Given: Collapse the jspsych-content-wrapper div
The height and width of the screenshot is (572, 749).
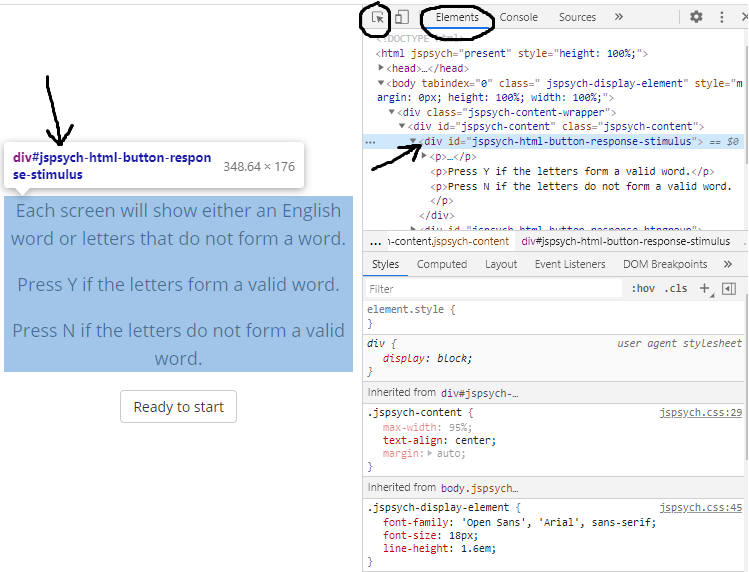Looking at the screenshot, I should click(x=392, y=112).
